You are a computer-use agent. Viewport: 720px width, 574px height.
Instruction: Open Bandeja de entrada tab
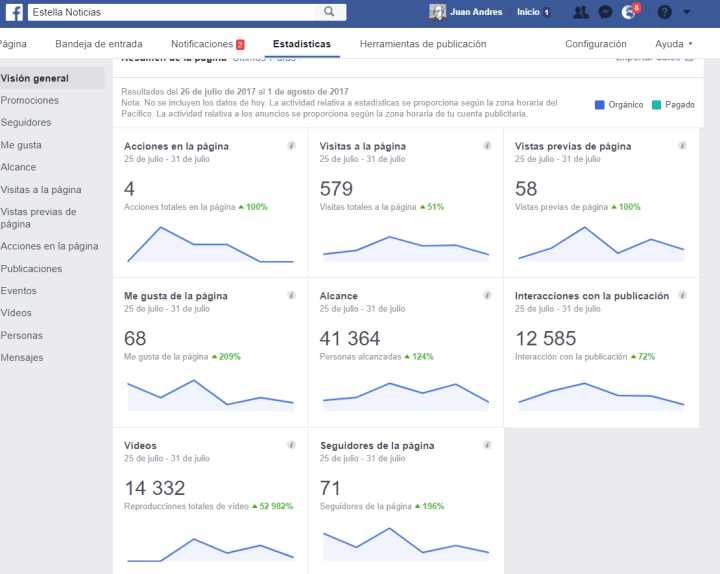tap(98, 44)
